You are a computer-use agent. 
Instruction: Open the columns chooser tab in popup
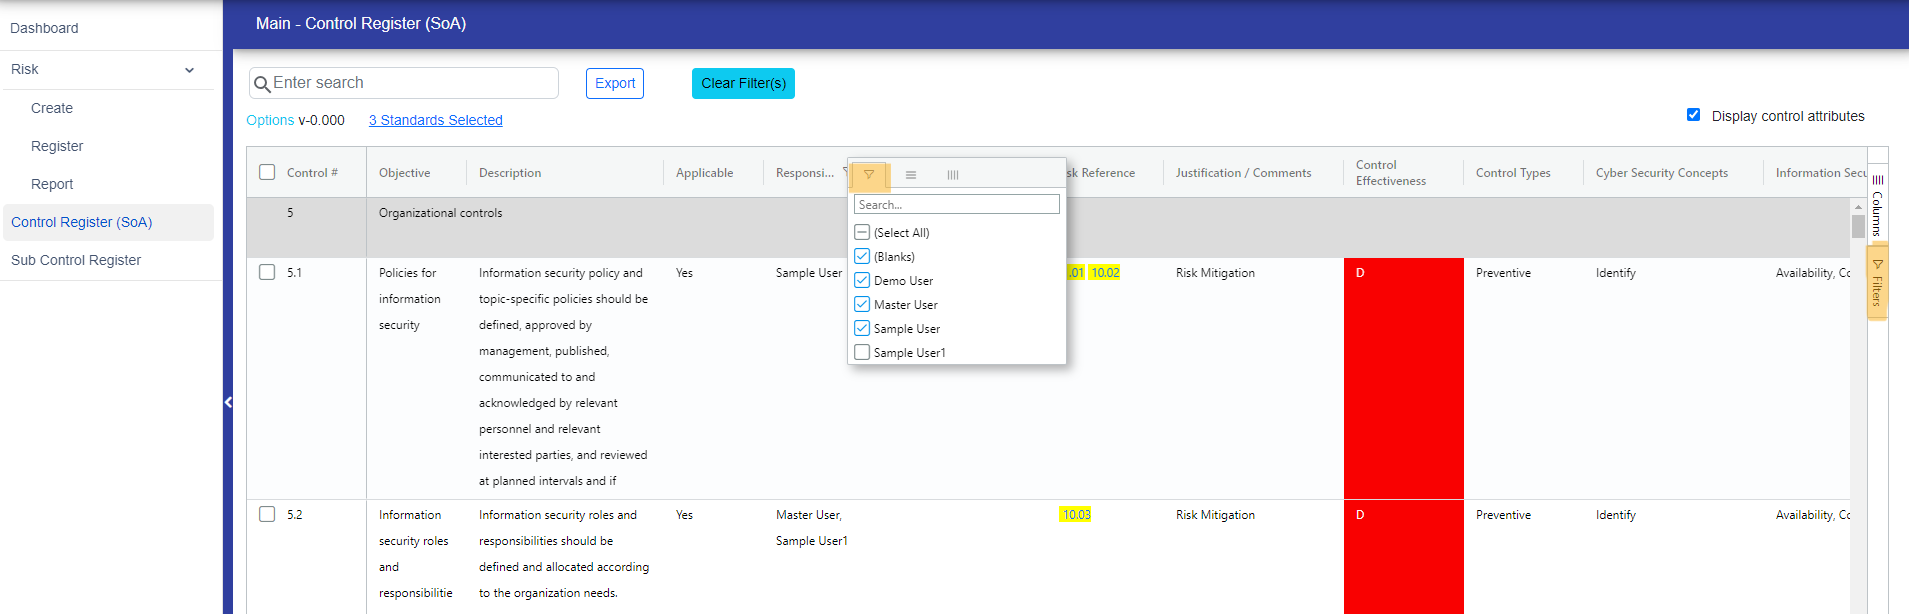click(x=953, y=175)
